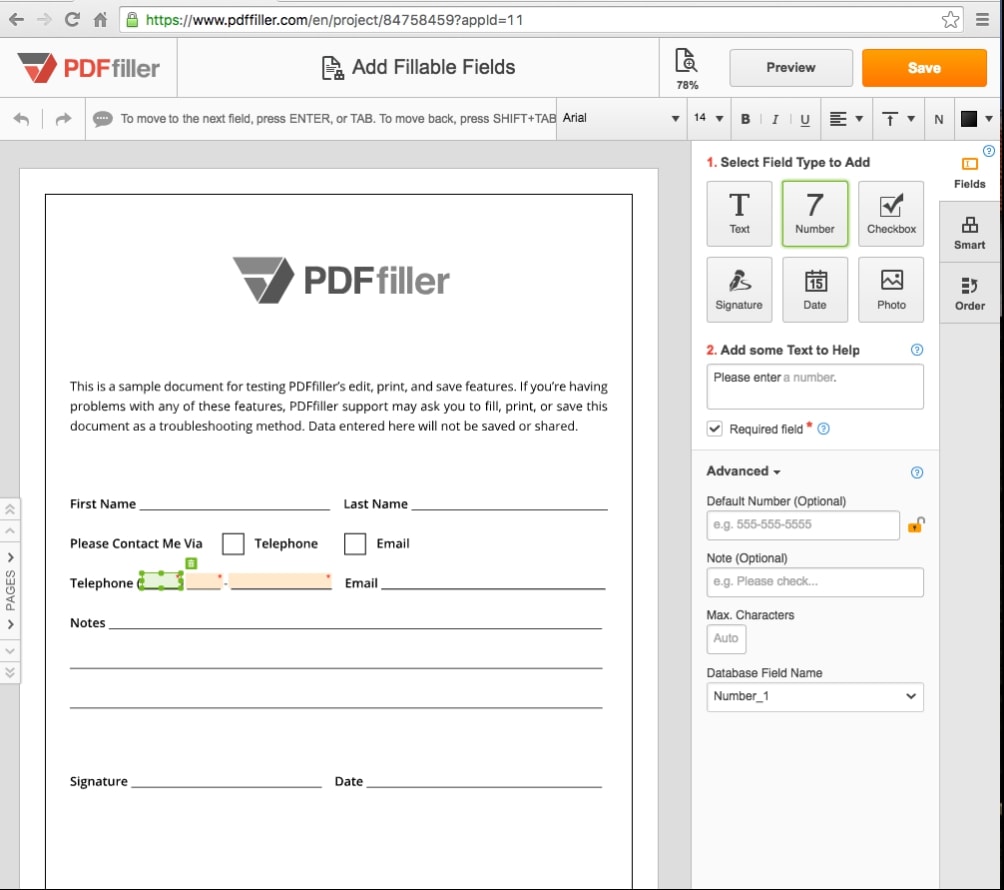Click the Preview button
The height and width of the screenshot is (890, 1004).
coord(791,68)
